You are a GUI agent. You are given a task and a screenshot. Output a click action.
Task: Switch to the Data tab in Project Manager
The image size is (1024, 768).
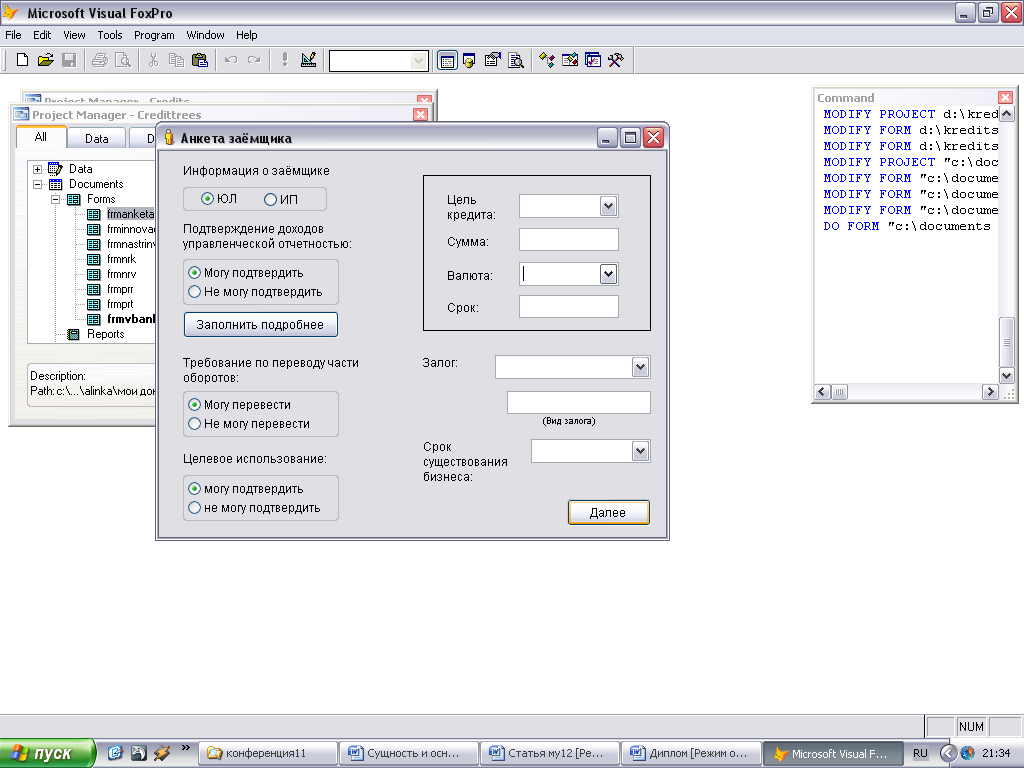click(97, 138)
